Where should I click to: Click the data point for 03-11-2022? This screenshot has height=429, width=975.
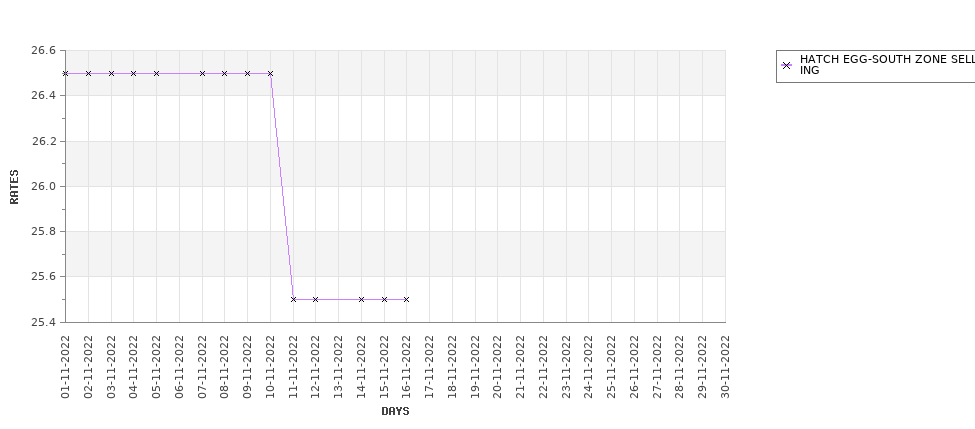pyautogui.click(x=111, y=73)
